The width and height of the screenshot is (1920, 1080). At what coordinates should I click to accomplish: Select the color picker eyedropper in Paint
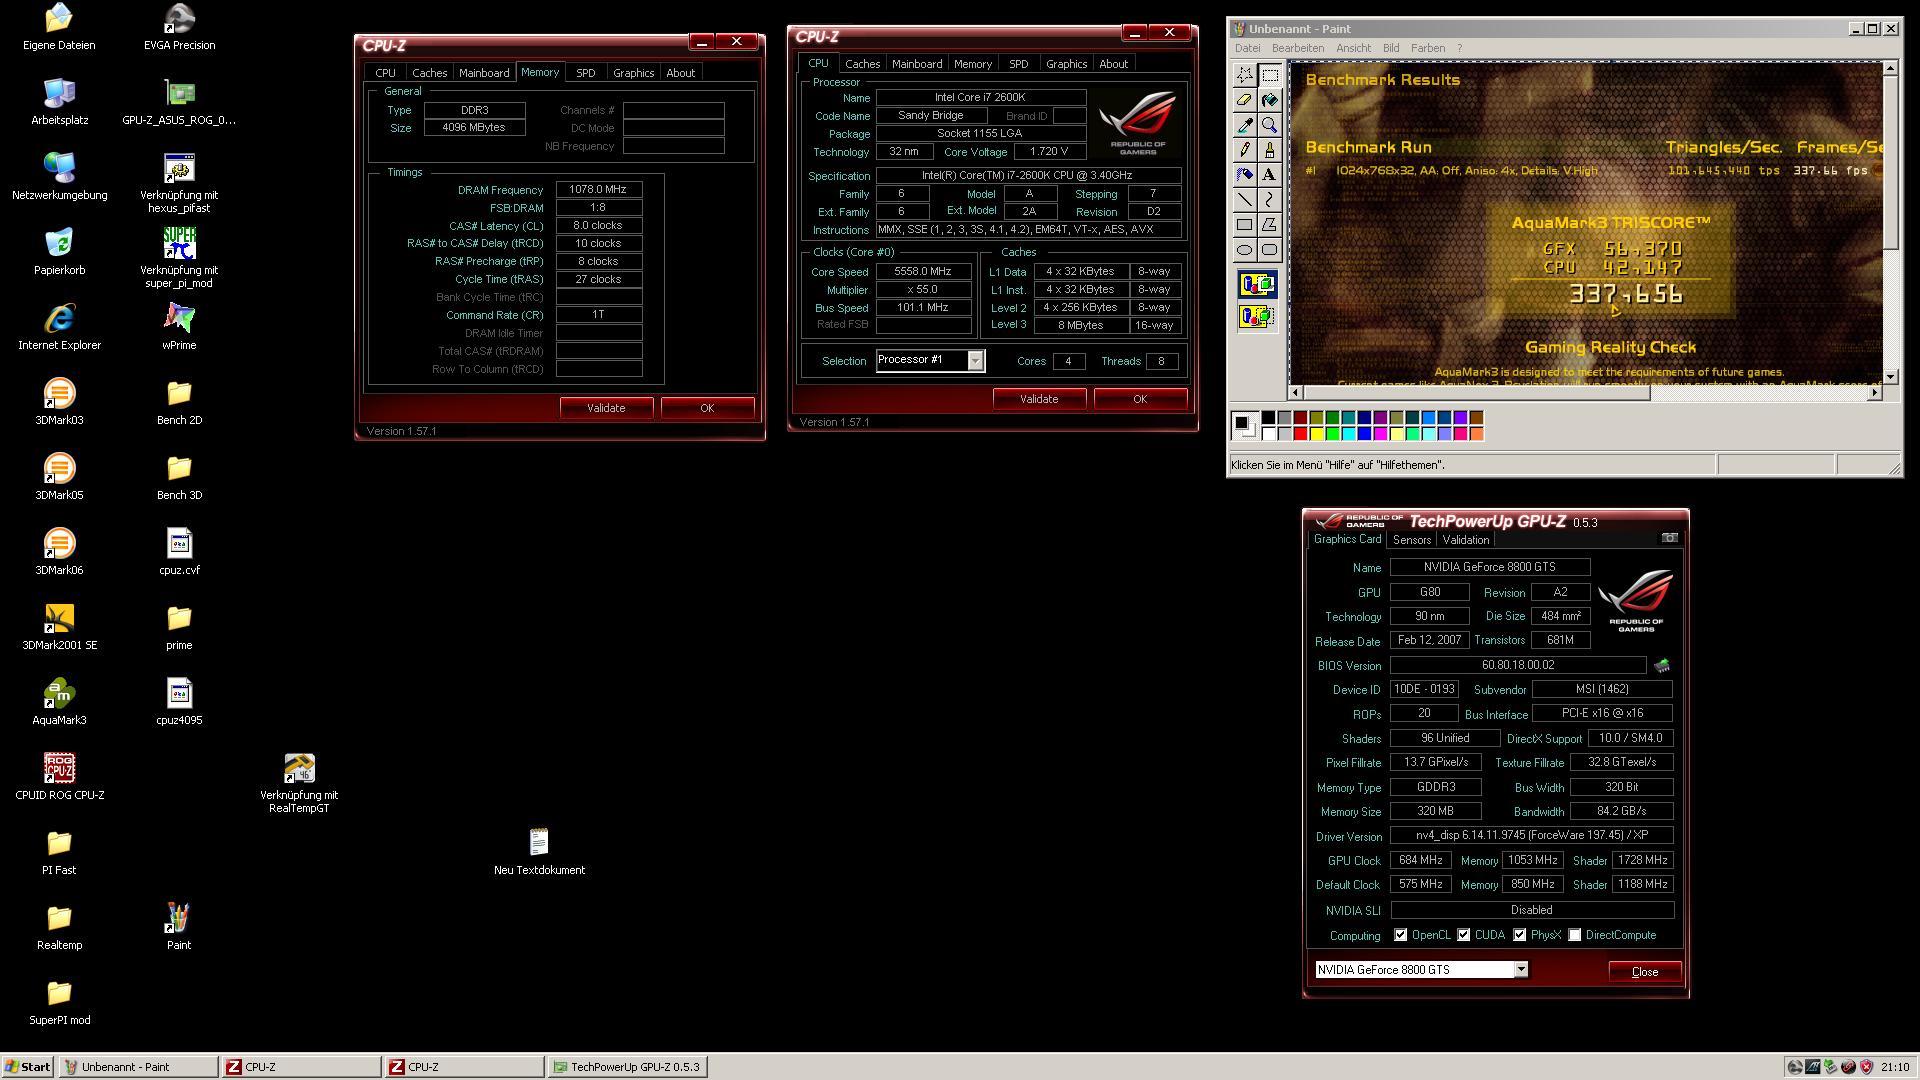pyautogui.click(x=1244, y=125)
